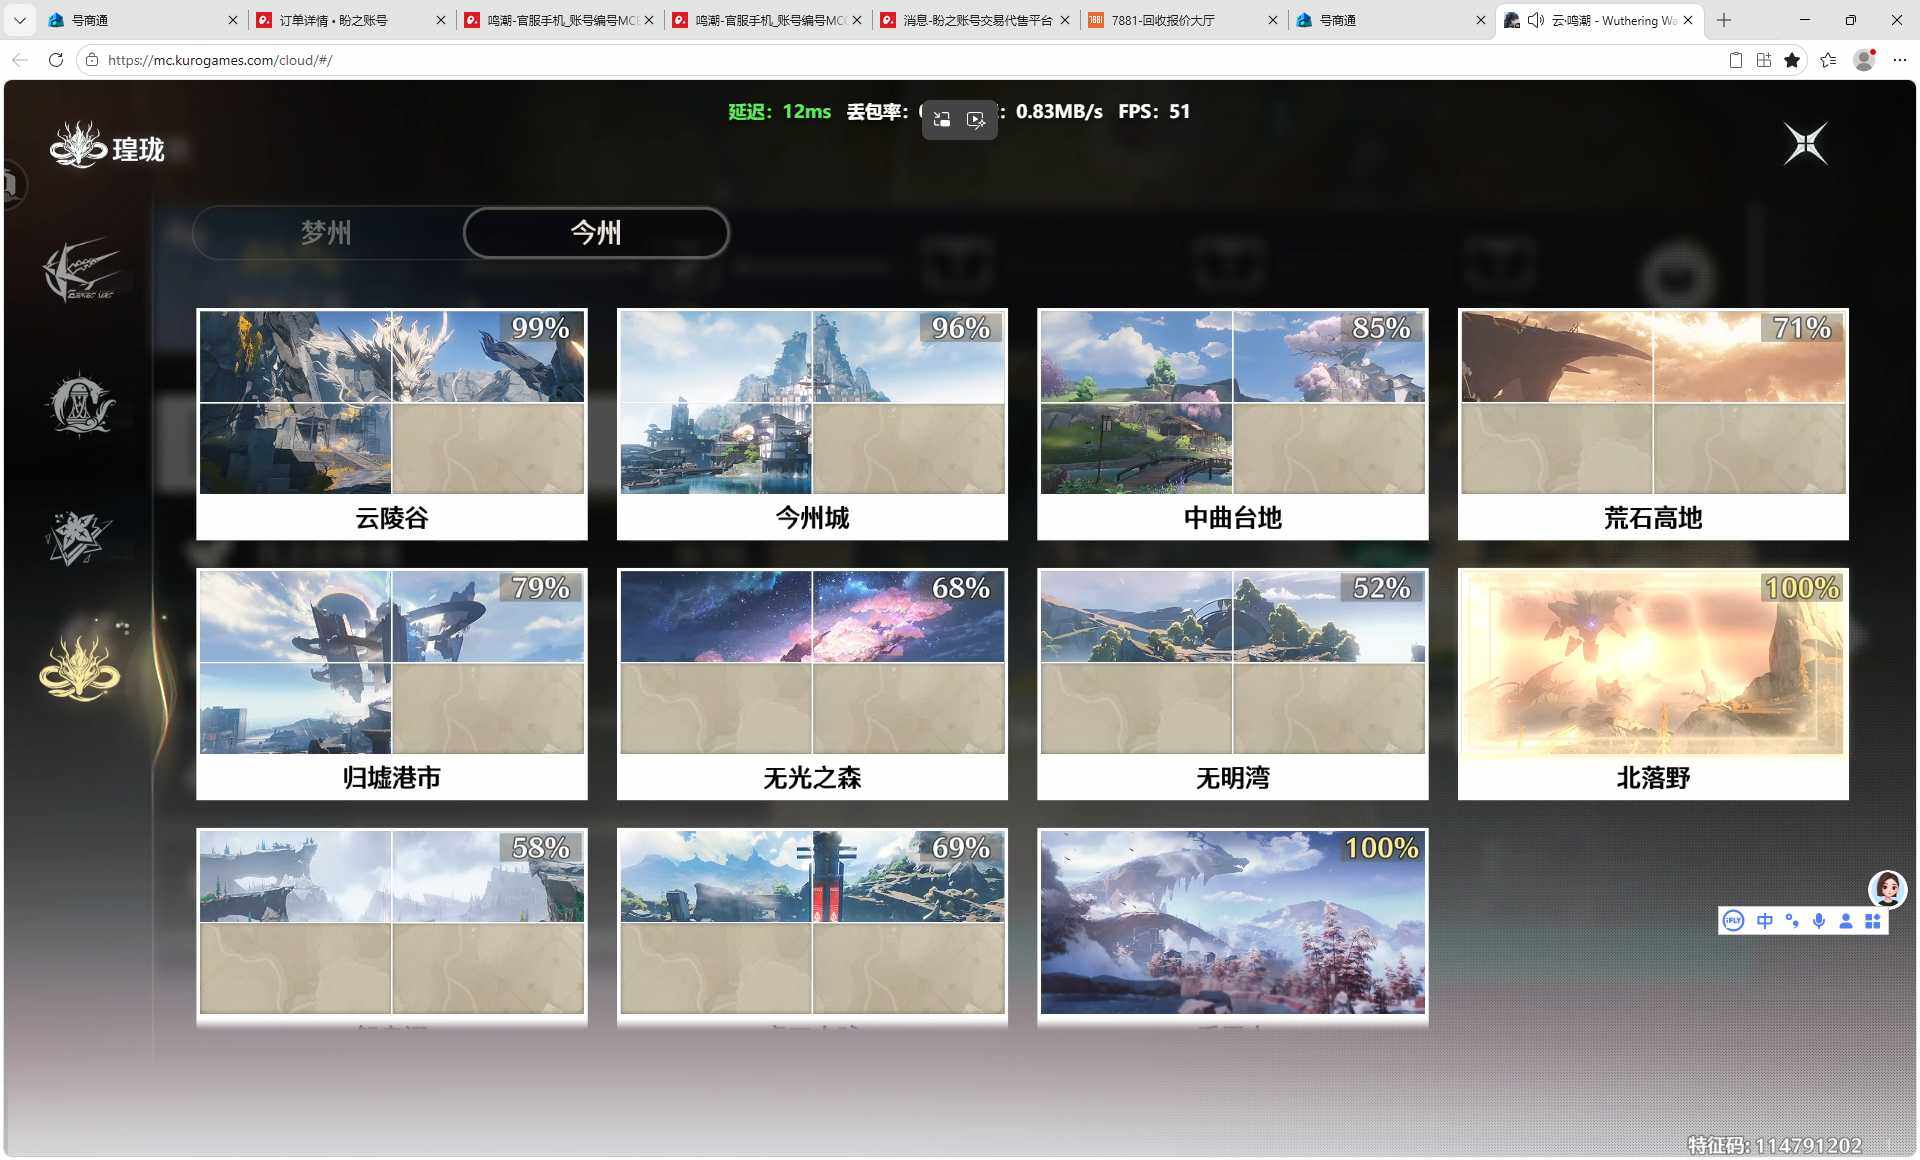The width and height of the screenshot is (1920, 1160).
Task: Close the game map overlay with X icon
Action: (x=1806, y=143)
